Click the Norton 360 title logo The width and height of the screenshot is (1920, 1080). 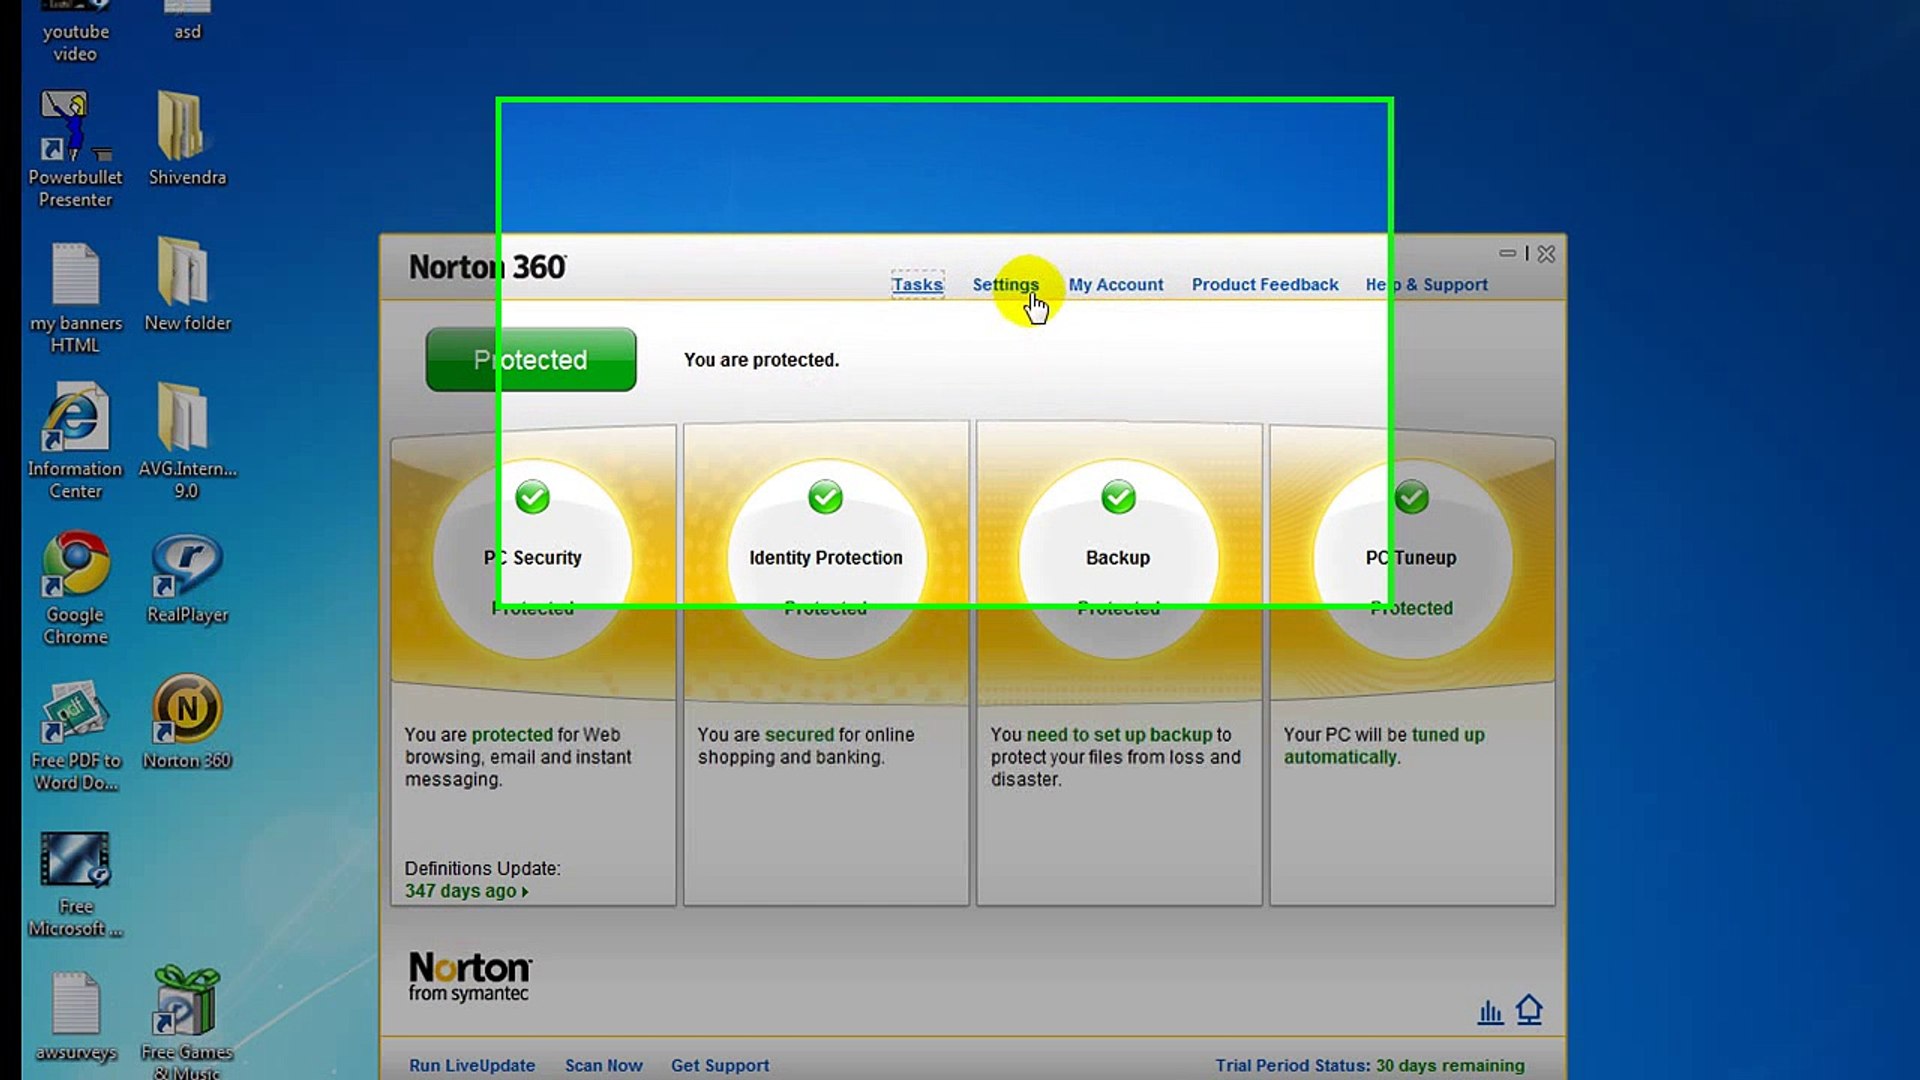(488, 267)
